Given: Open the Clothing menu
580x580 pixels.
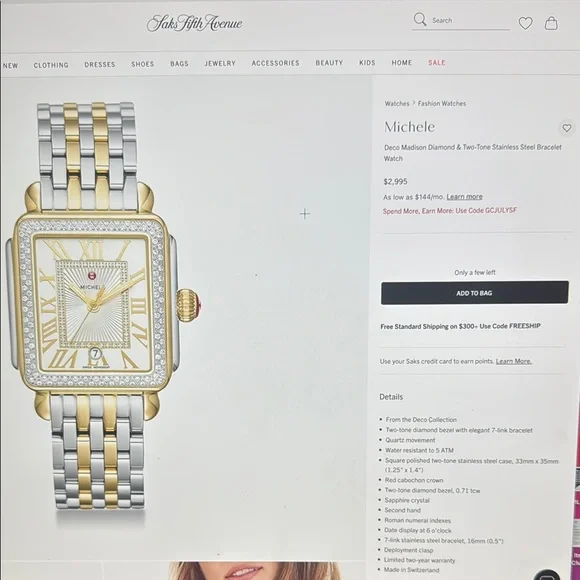Looking at the screenshot, I should coord(51,65).
